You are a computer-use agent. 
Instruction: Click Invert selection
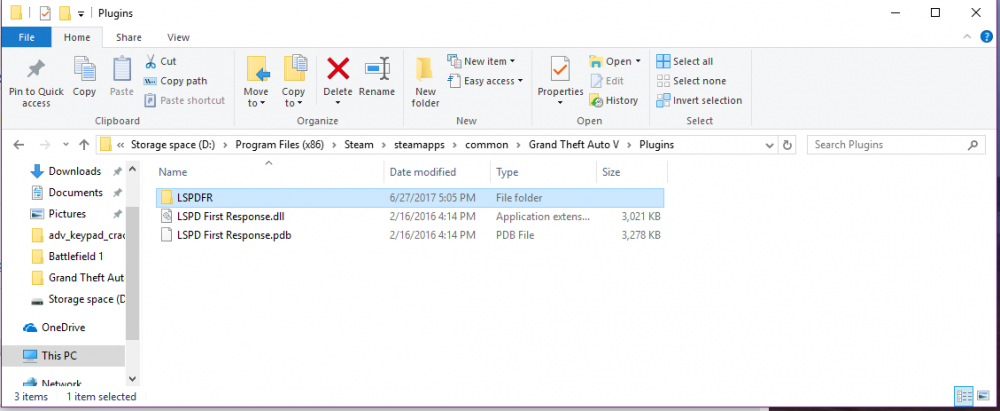[x=699, y=100]
